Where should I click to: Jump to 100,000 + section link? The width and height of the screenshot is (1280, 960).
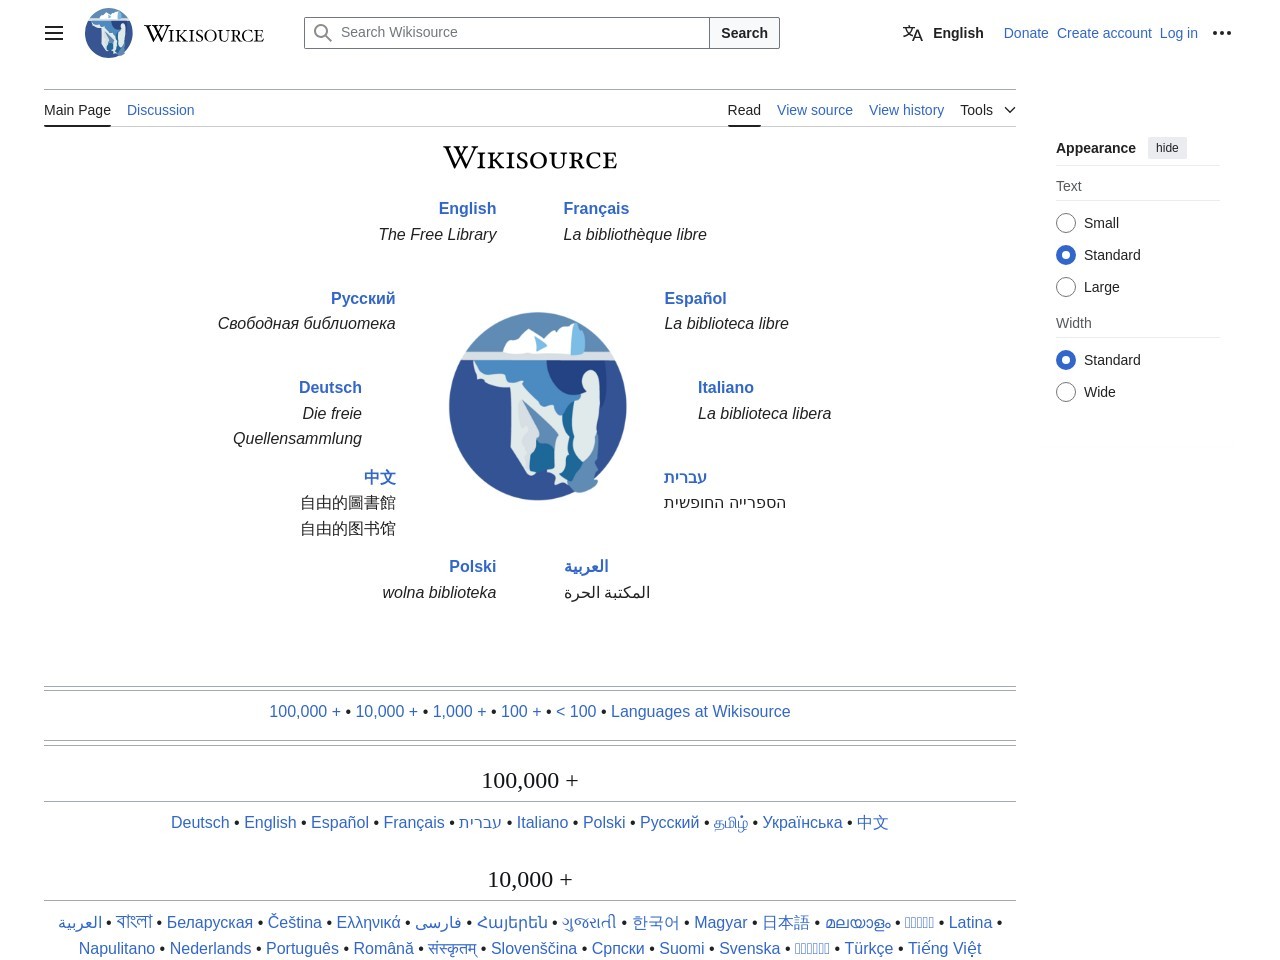point(305,711)
